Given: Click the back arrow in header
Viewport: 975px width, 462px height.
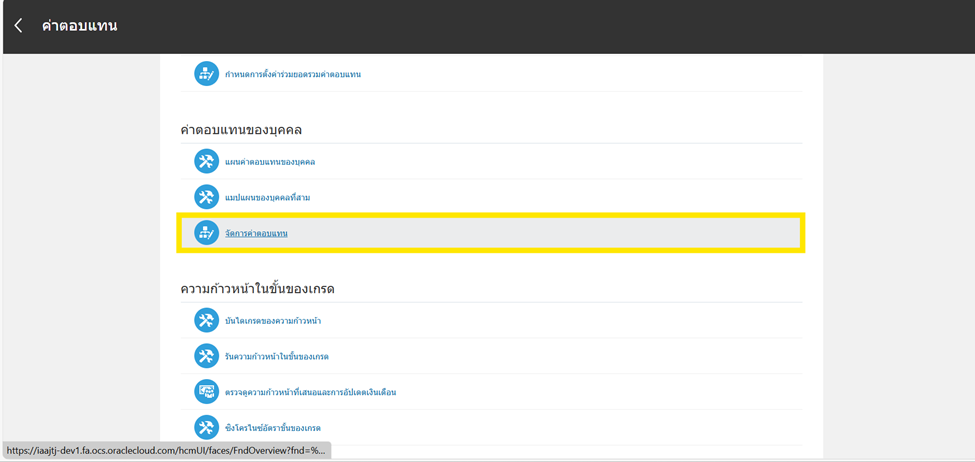Looking at the screenshot, I should (18, 26).
